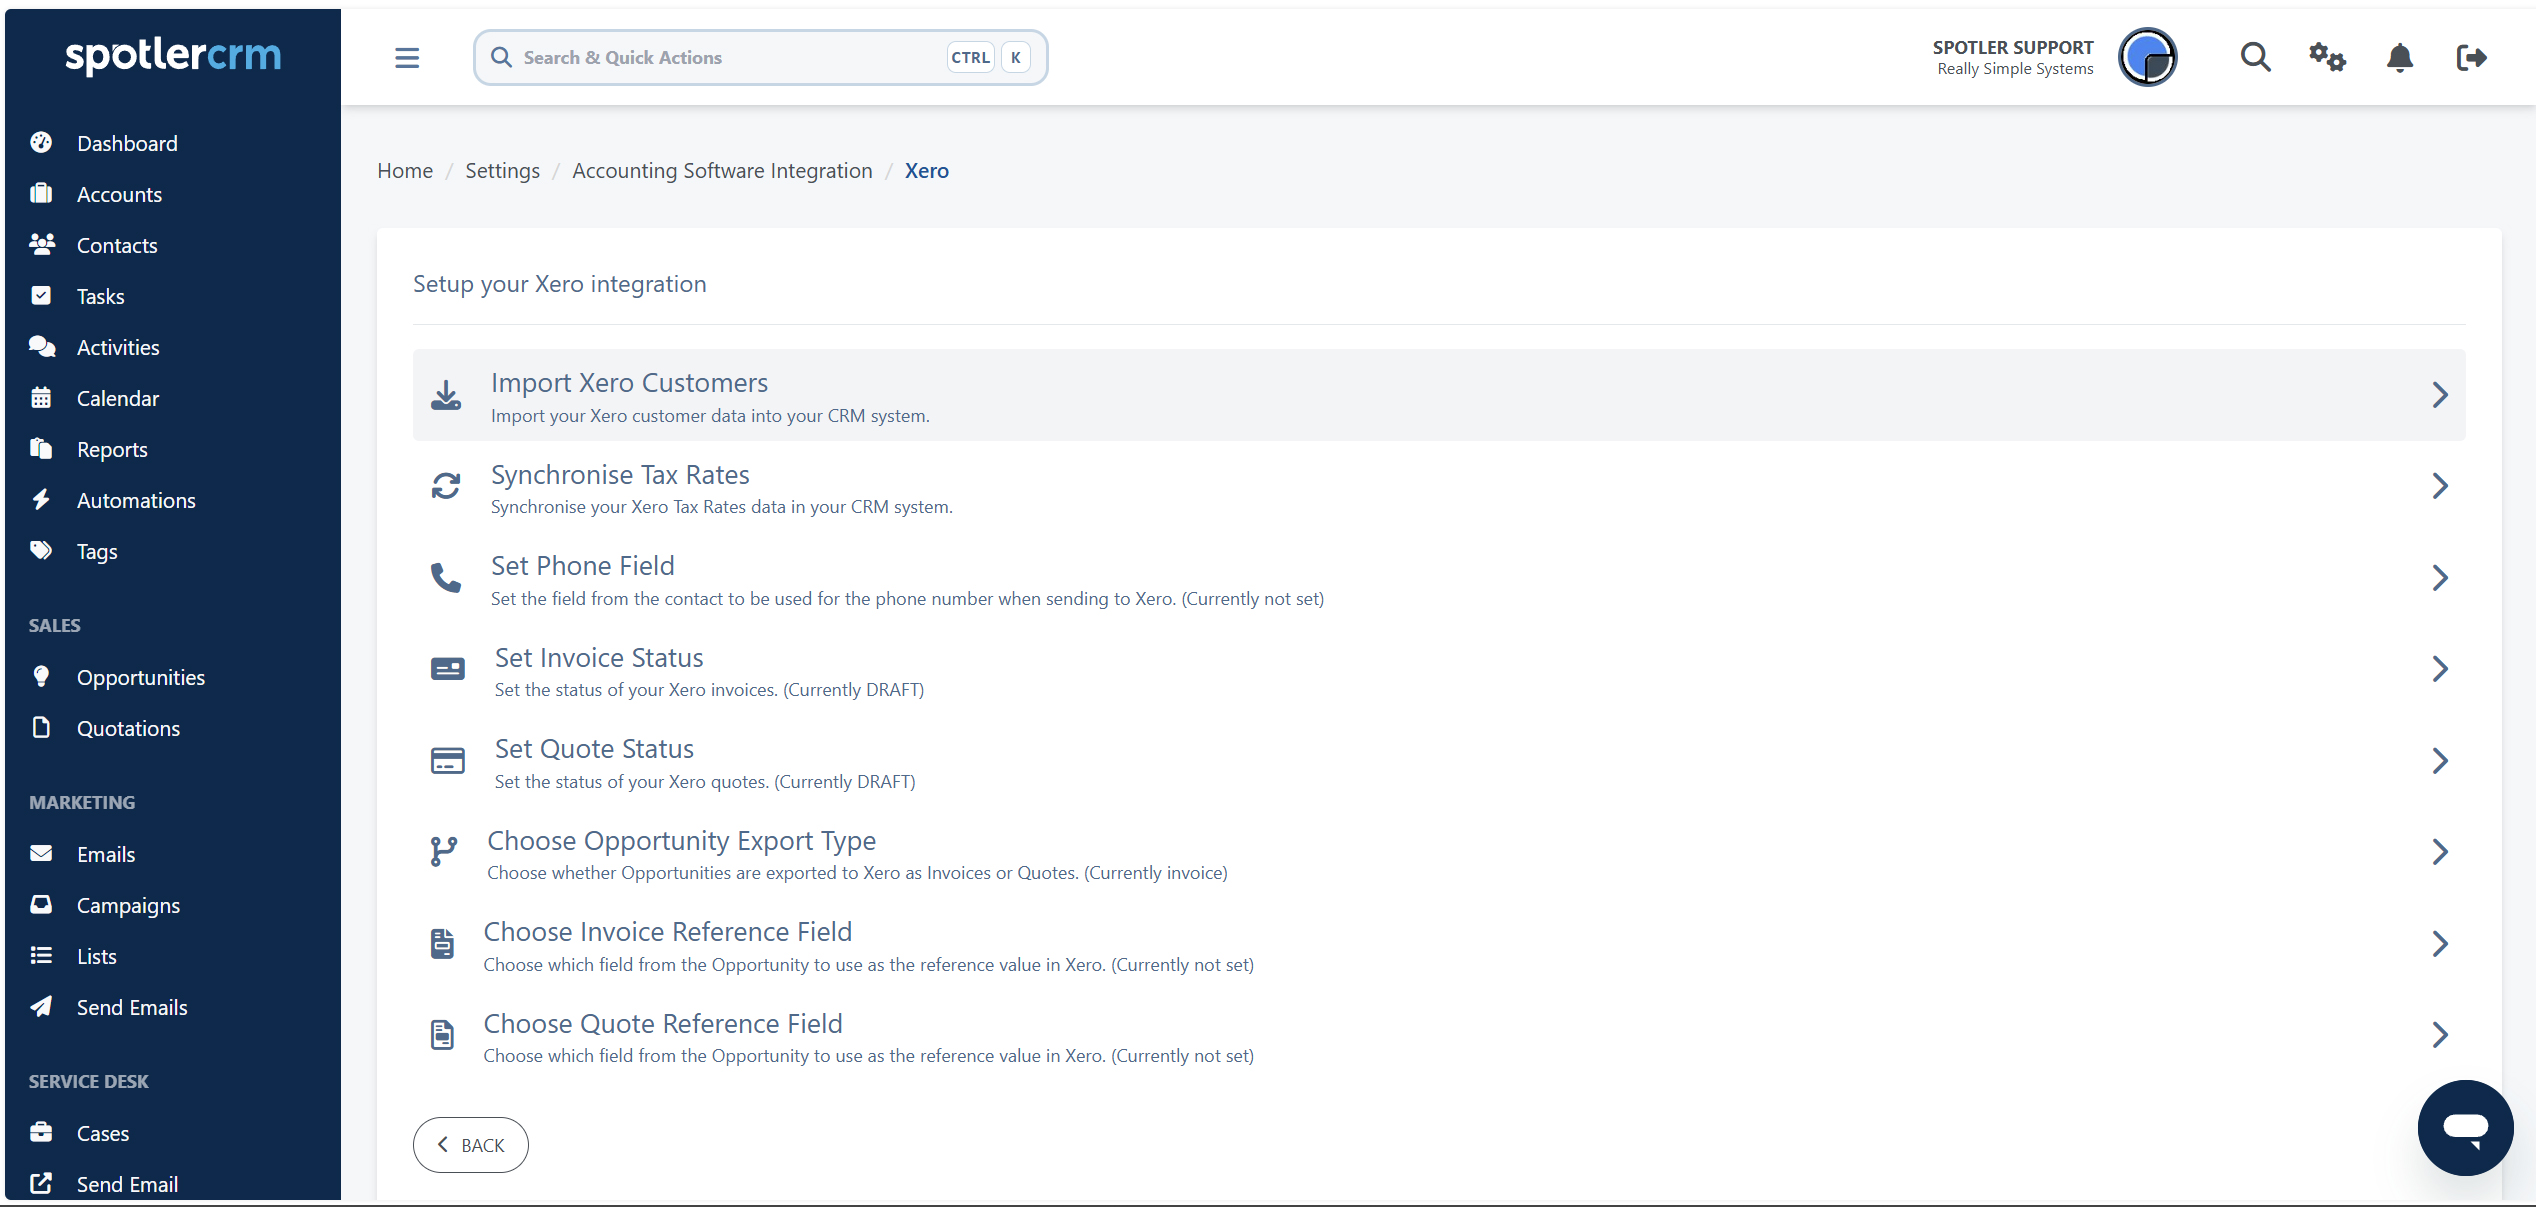Open Tasks from the sidebar menu
The height and width of the screenshot is (1207, 2536).
point(101,296)
